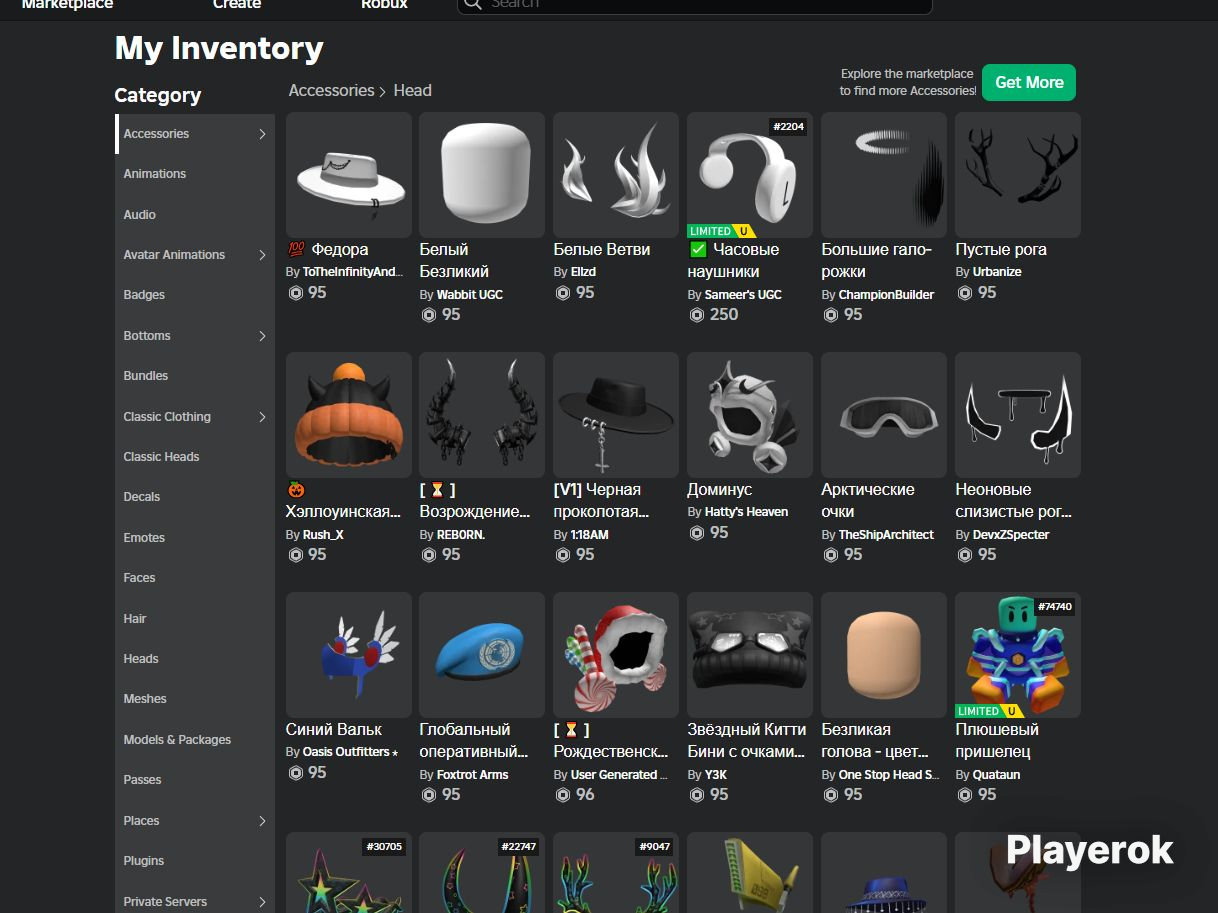Open creator link Urbanize
Viewport: 1218px width, 913px height.
(997, 272)
